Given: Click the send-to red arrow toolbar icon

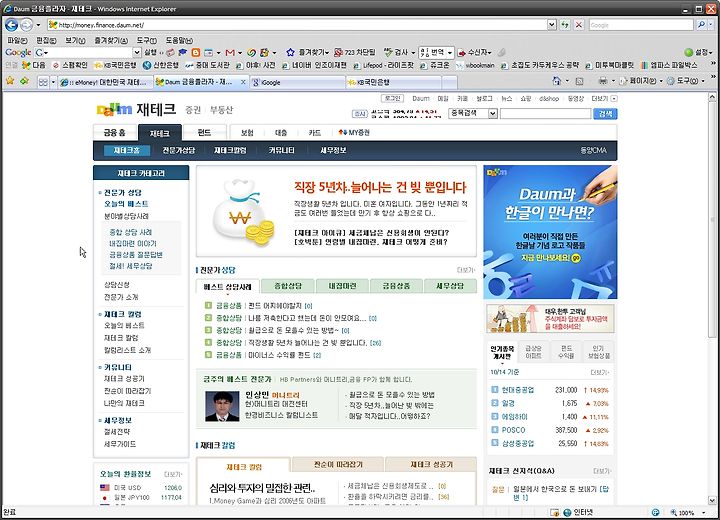Looking at the screenshot, I should point(461,52).
